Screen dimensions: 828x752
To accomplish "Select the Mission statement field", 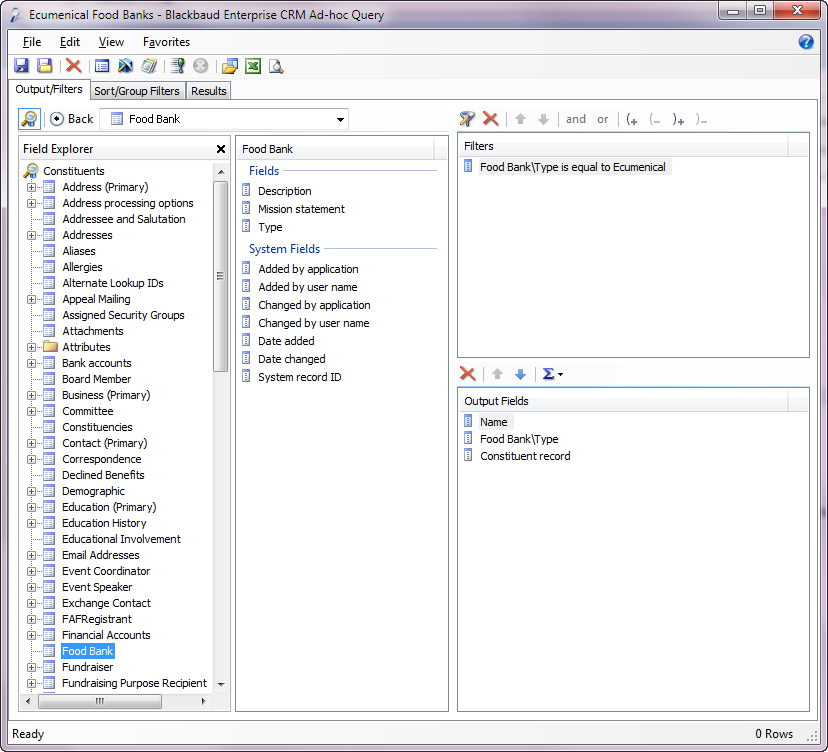I will (x=301, y=209).
